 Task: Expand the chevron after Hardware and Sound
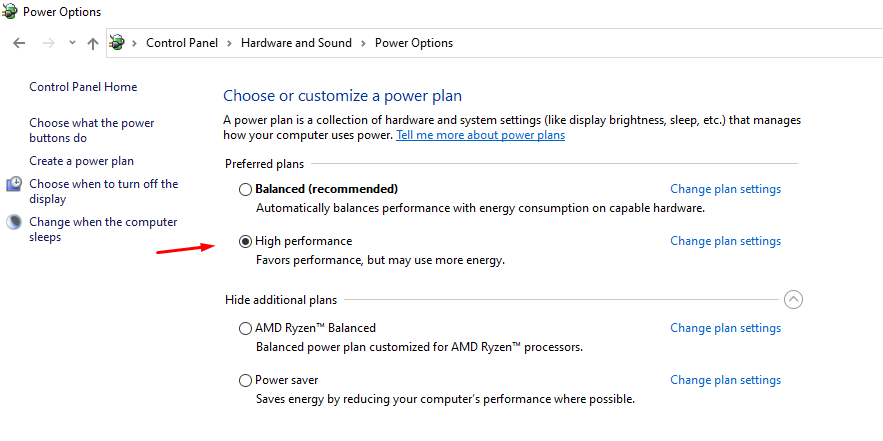tap(364, 43)
